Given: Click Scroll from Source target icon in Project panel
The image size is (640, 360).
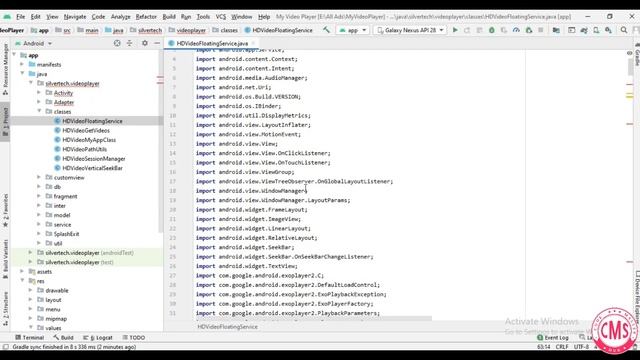Looking at the screenshot, I should [117, 43].
